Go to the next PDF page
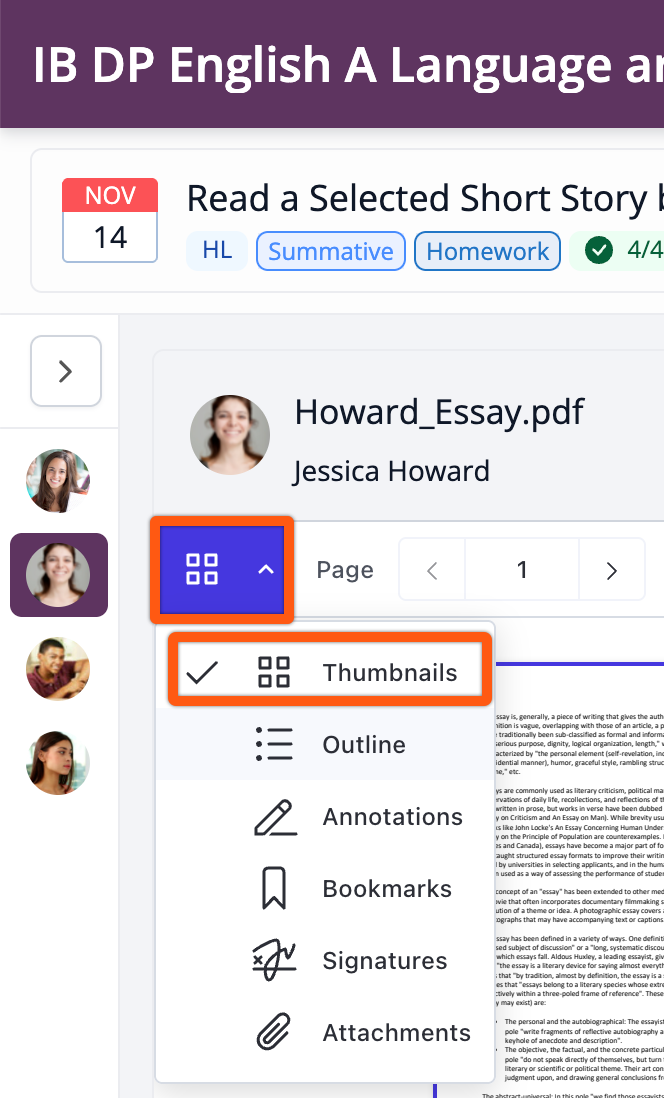 (x=611, y=571)
